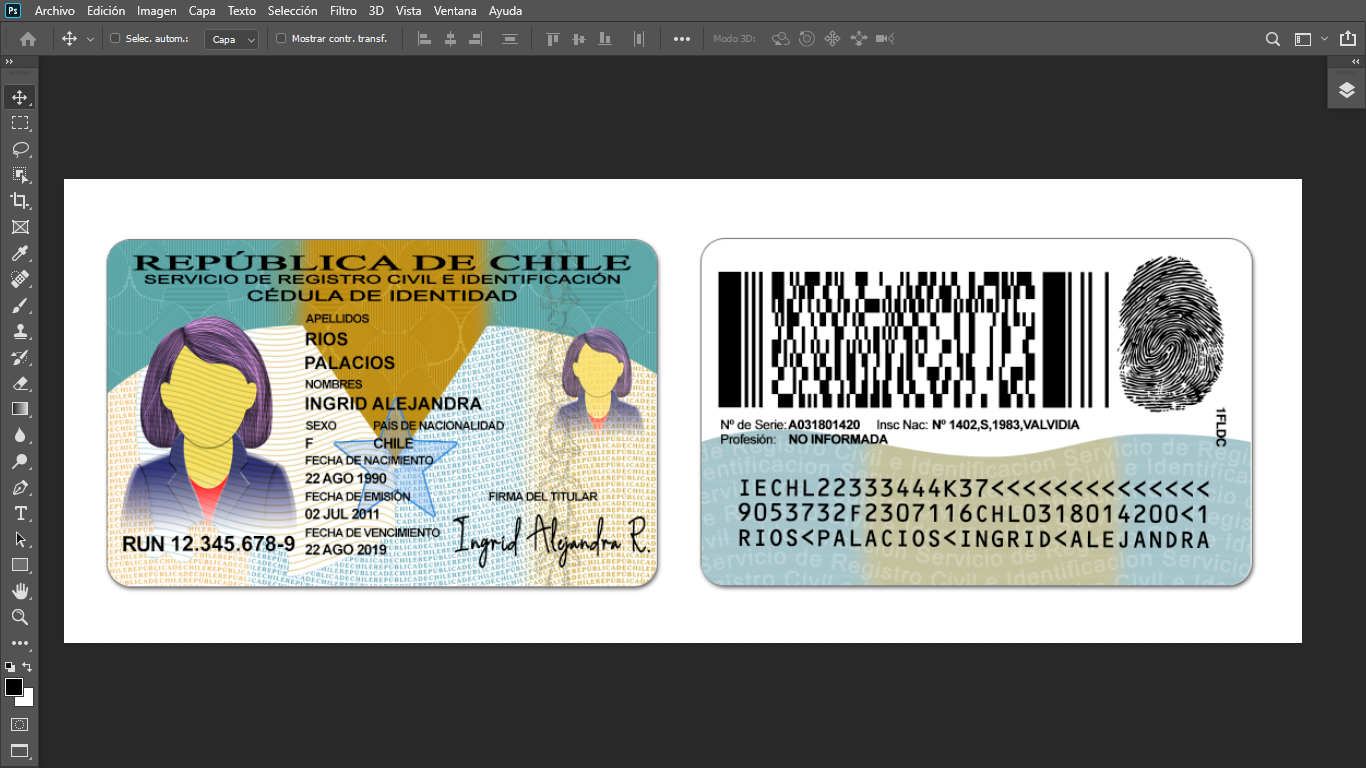The image size is (1366, 768).
Task: Swap foreground and background colors
Action: coord(28,667)
